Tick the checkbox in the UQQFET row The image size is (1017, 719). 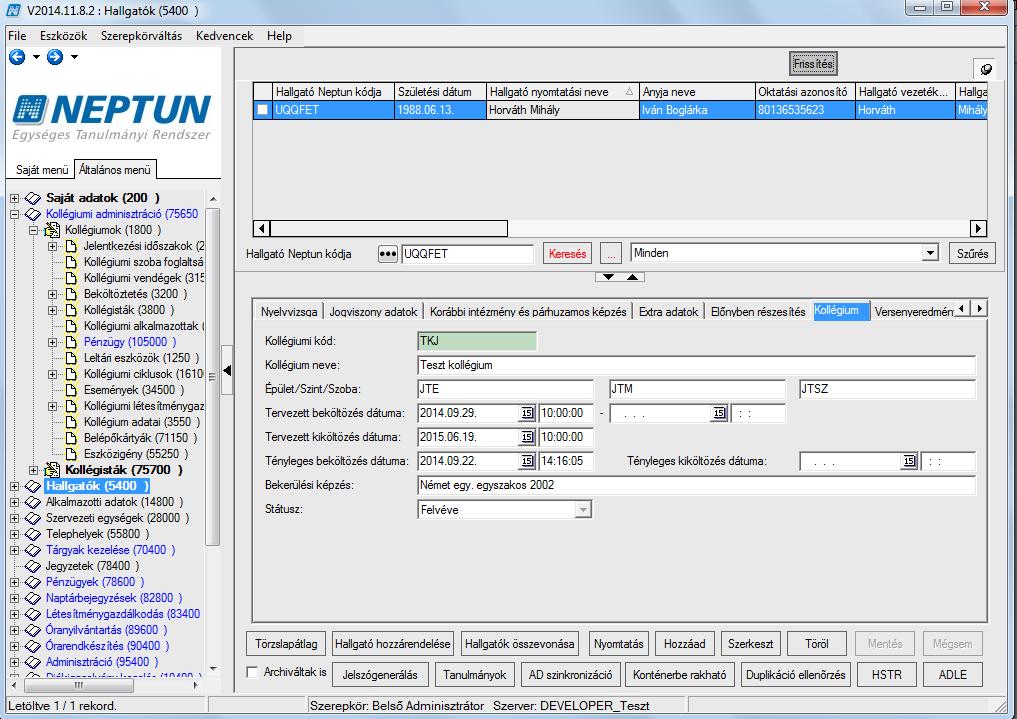click(x=262, y=110)
